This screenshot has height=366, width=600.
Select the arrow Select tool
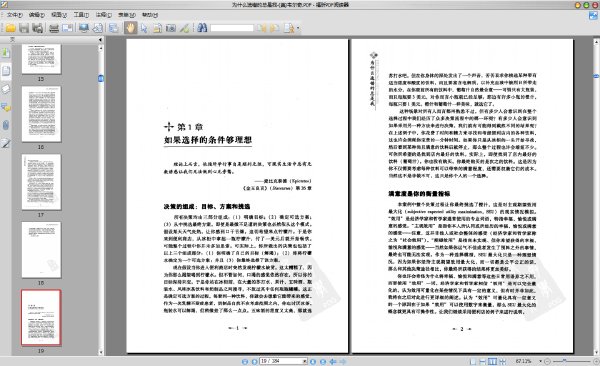click(144, 28)
